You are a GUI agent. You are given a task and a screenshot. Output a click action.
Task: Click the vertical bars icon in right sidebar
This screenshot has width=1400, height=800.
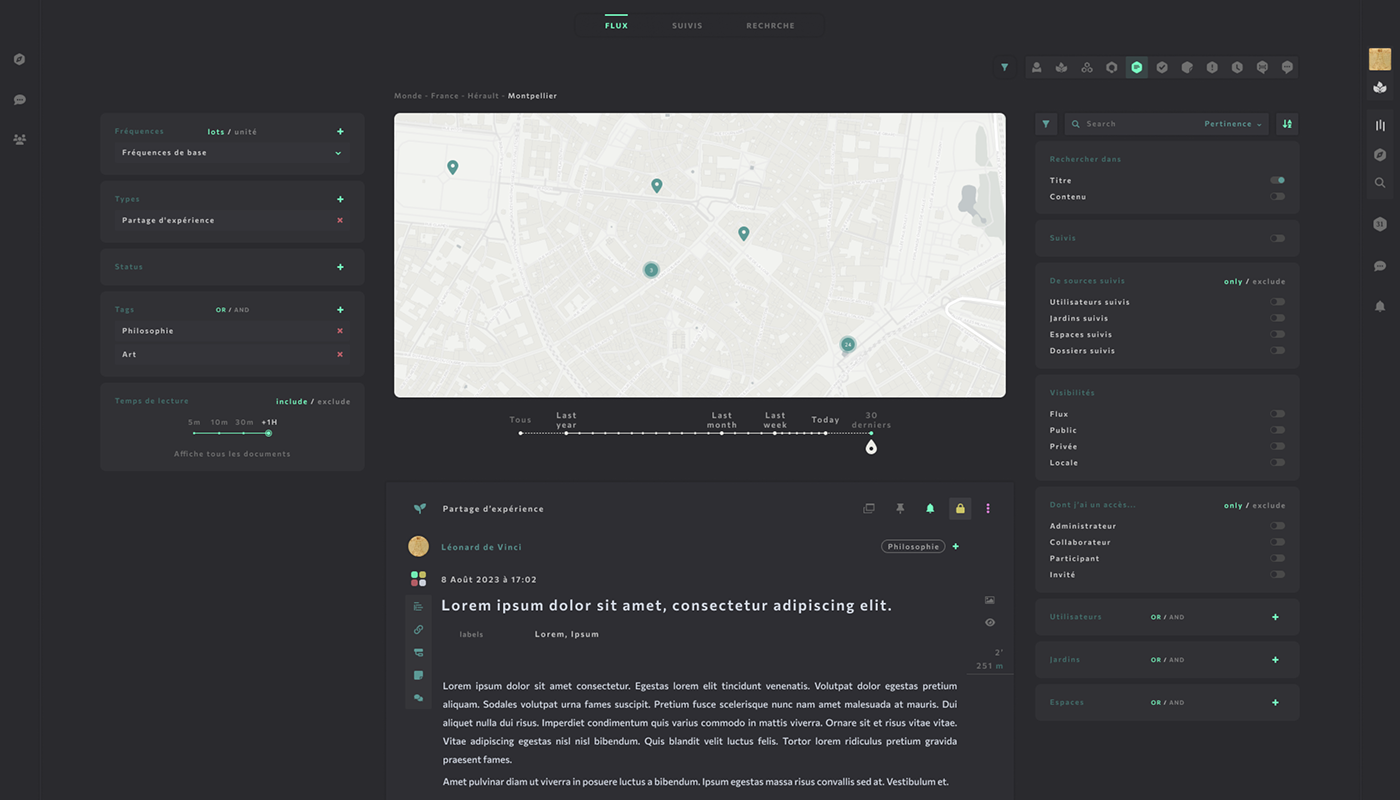coord(1380,125)
